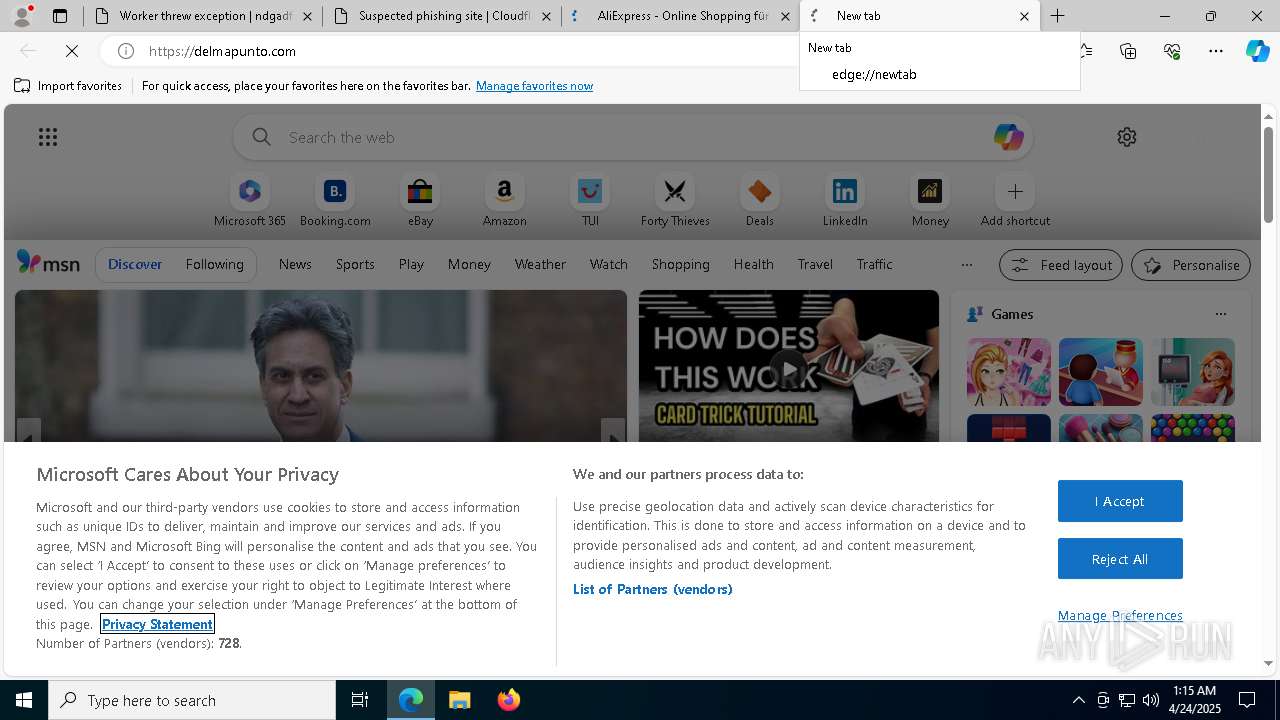
Task: Select the Discover feed tab
Action: 135,264
